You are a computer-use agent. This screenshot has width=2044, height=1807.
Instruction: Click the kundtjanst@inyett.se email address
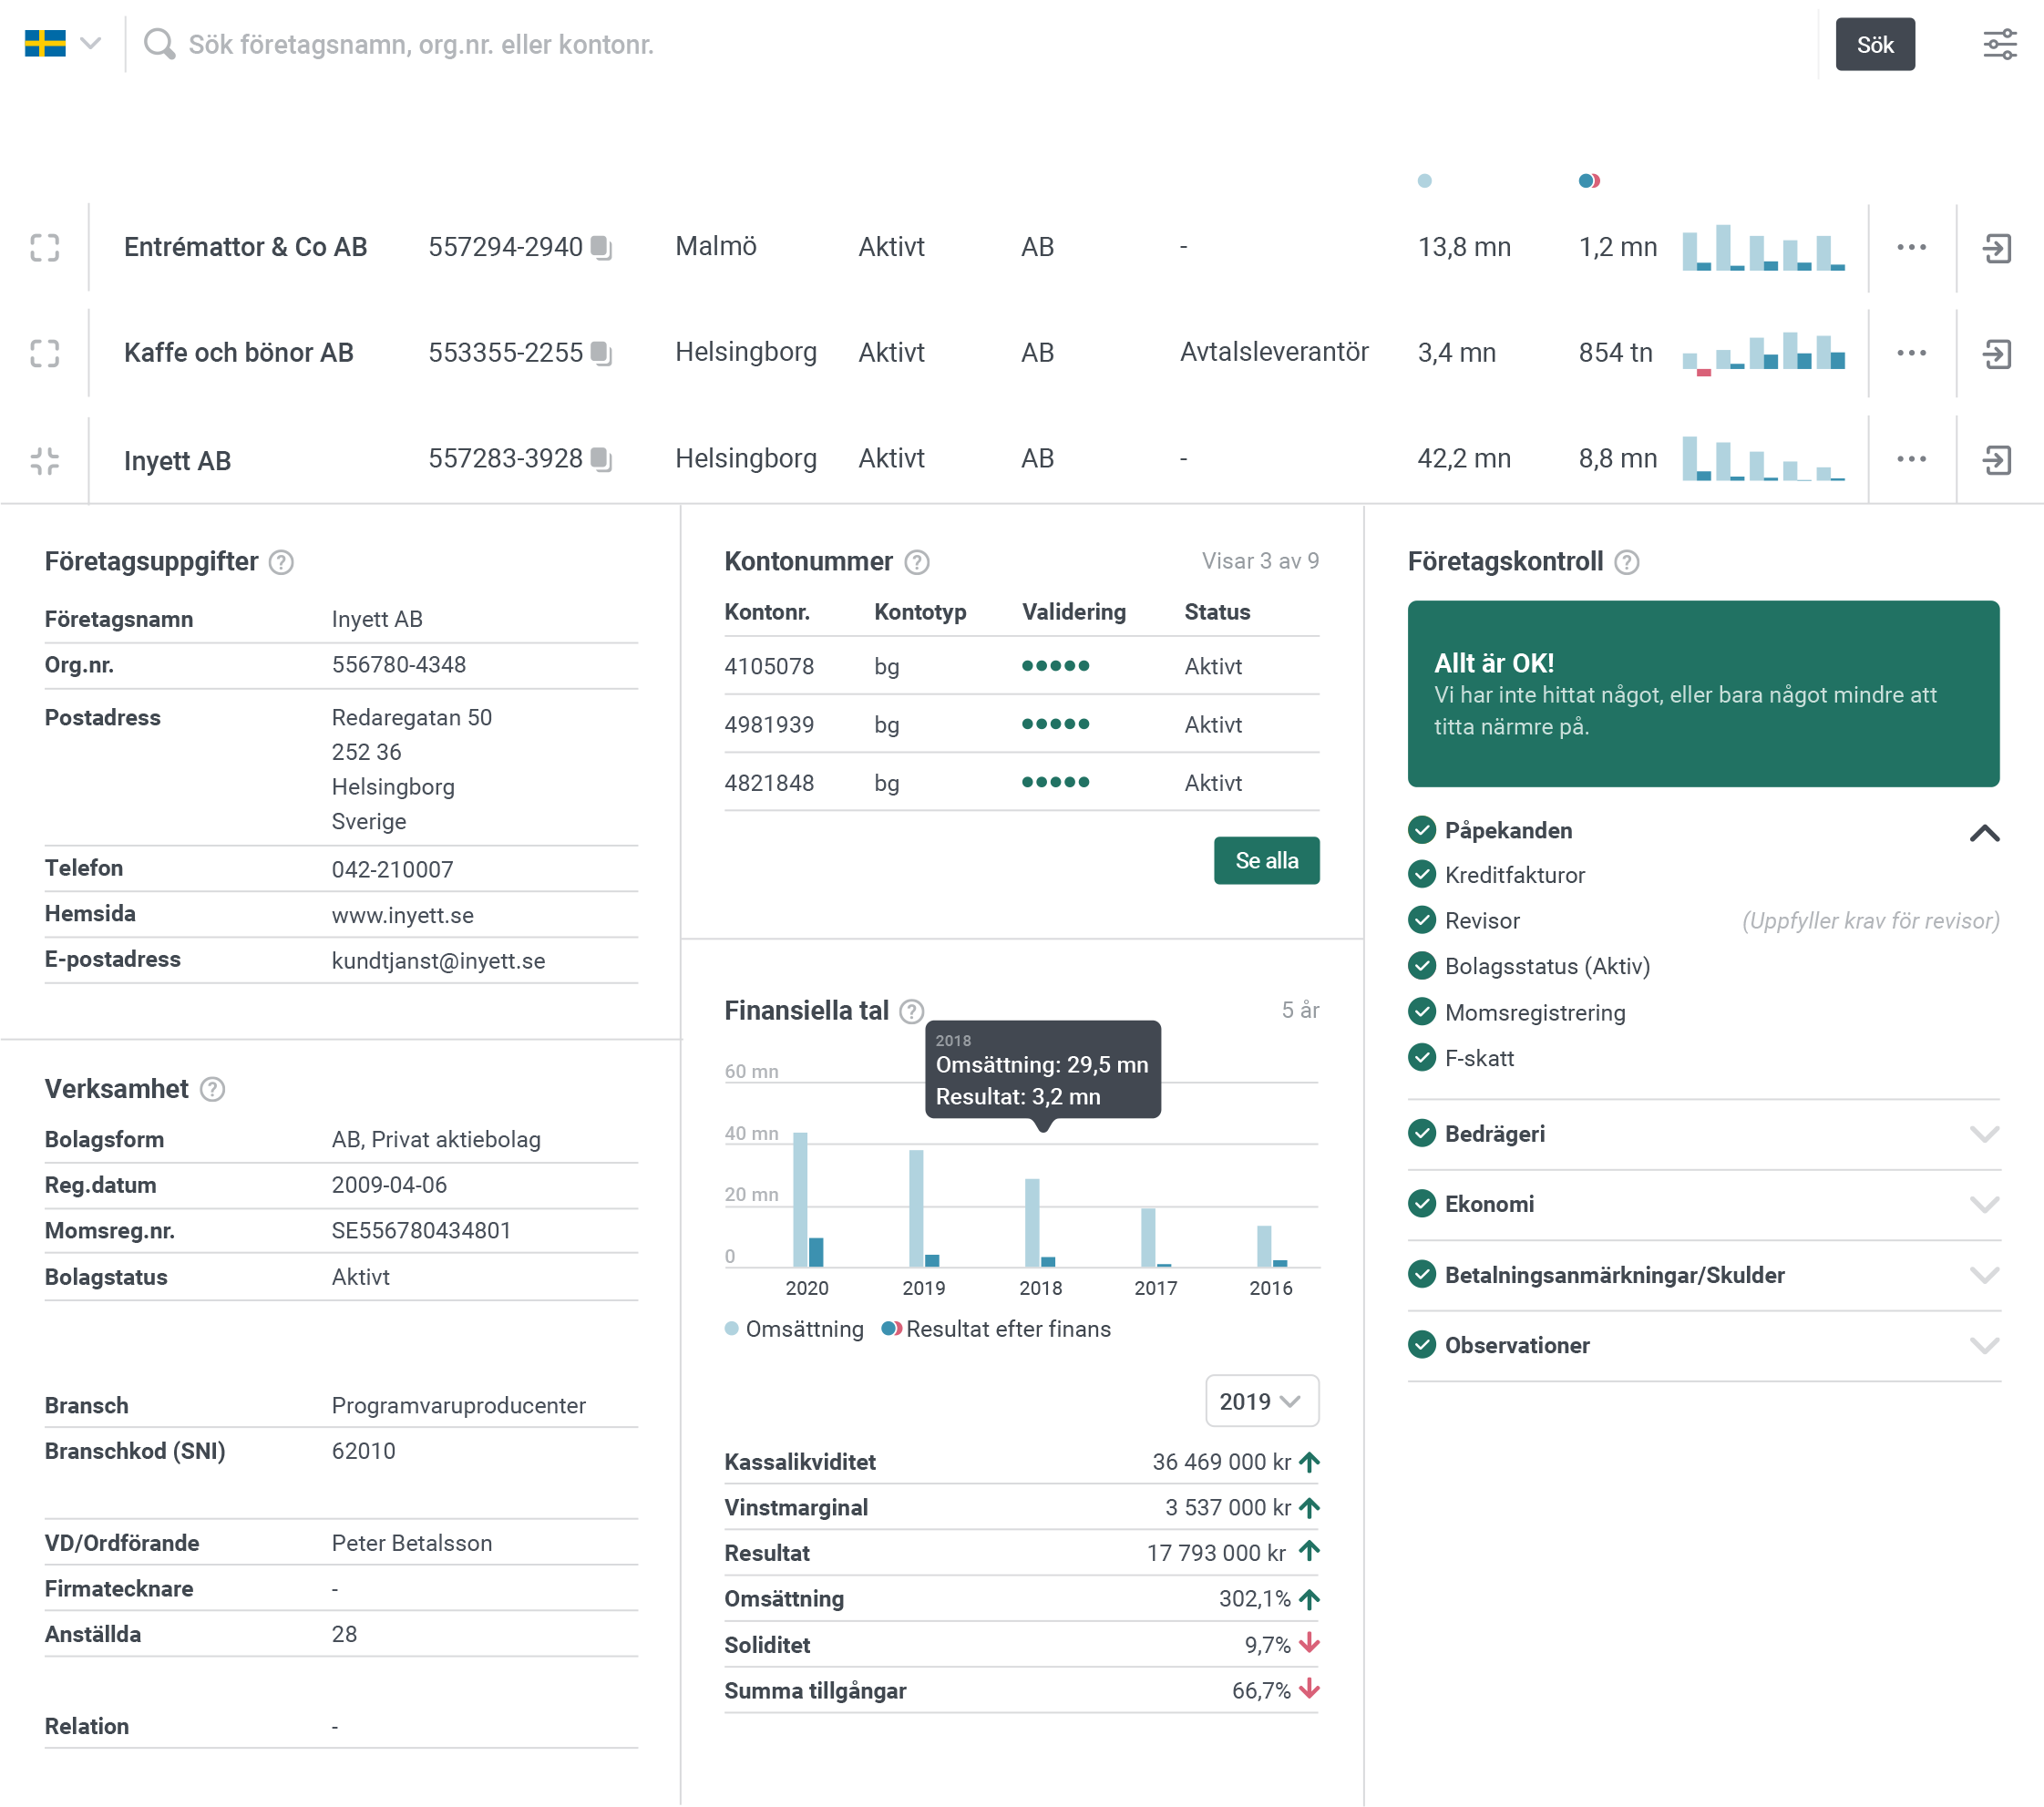(x=438, y=961)
